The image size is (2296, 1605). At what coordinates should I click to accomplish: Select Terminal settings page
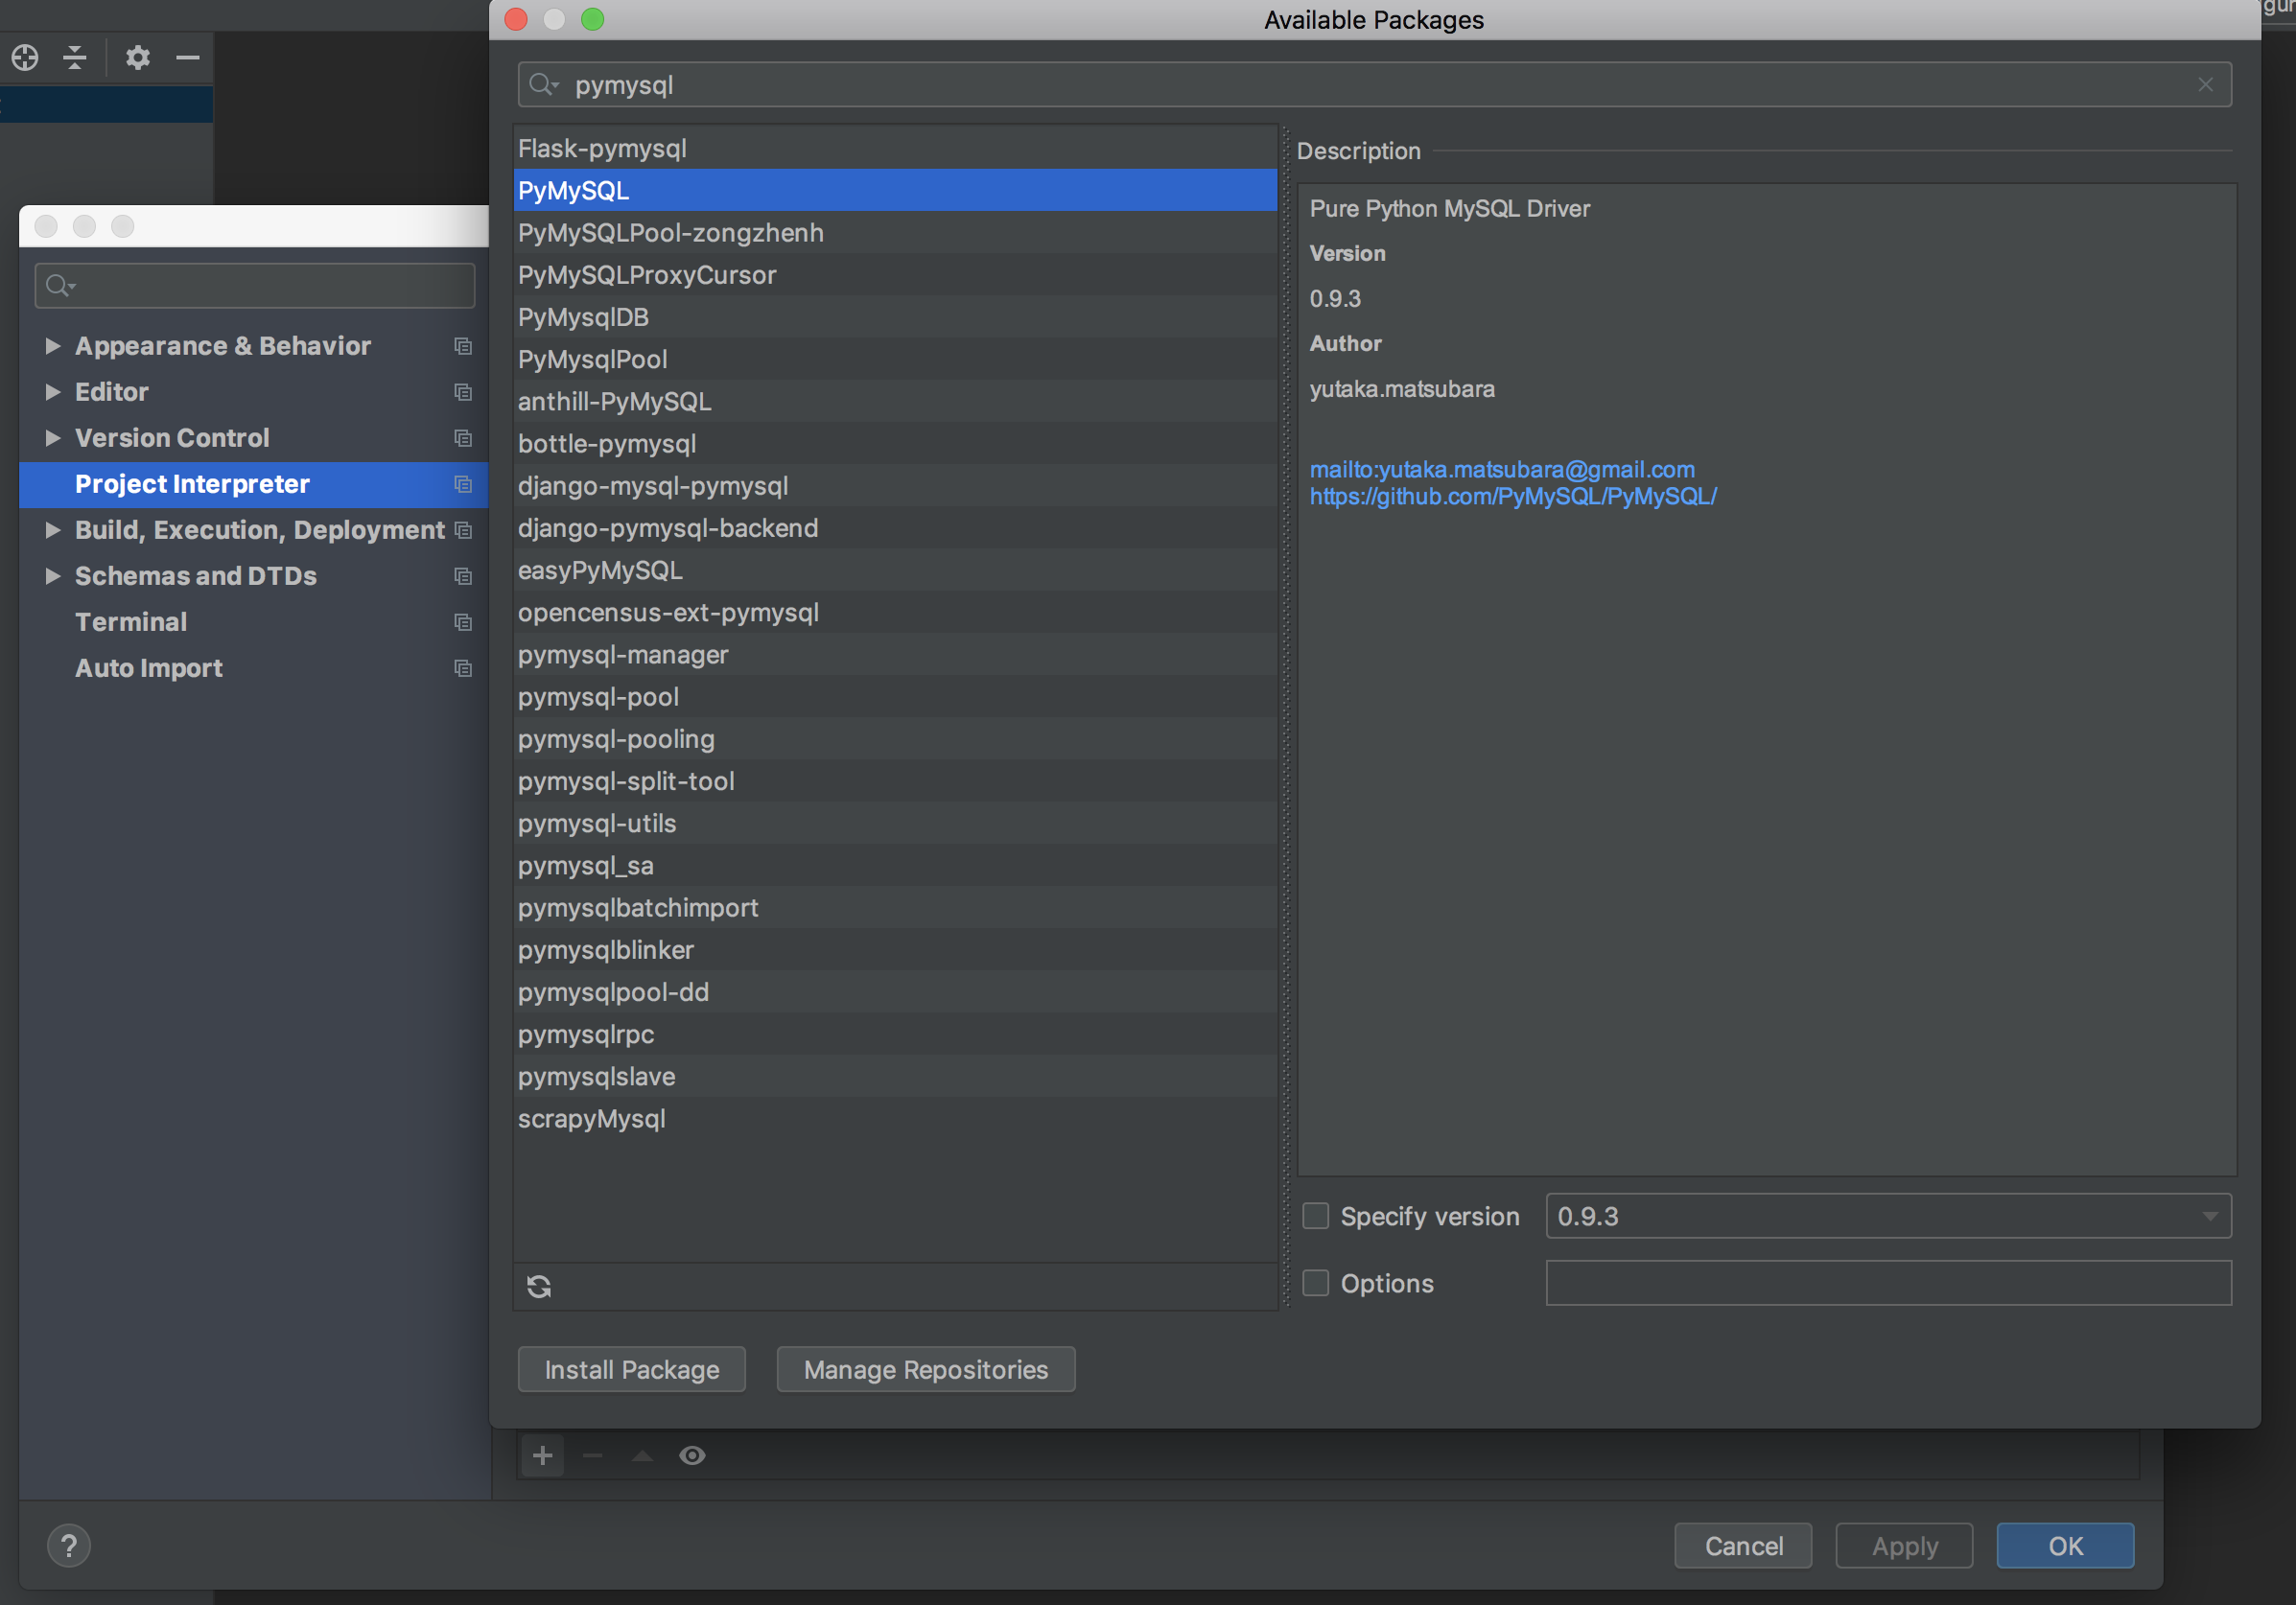[254, 622]
